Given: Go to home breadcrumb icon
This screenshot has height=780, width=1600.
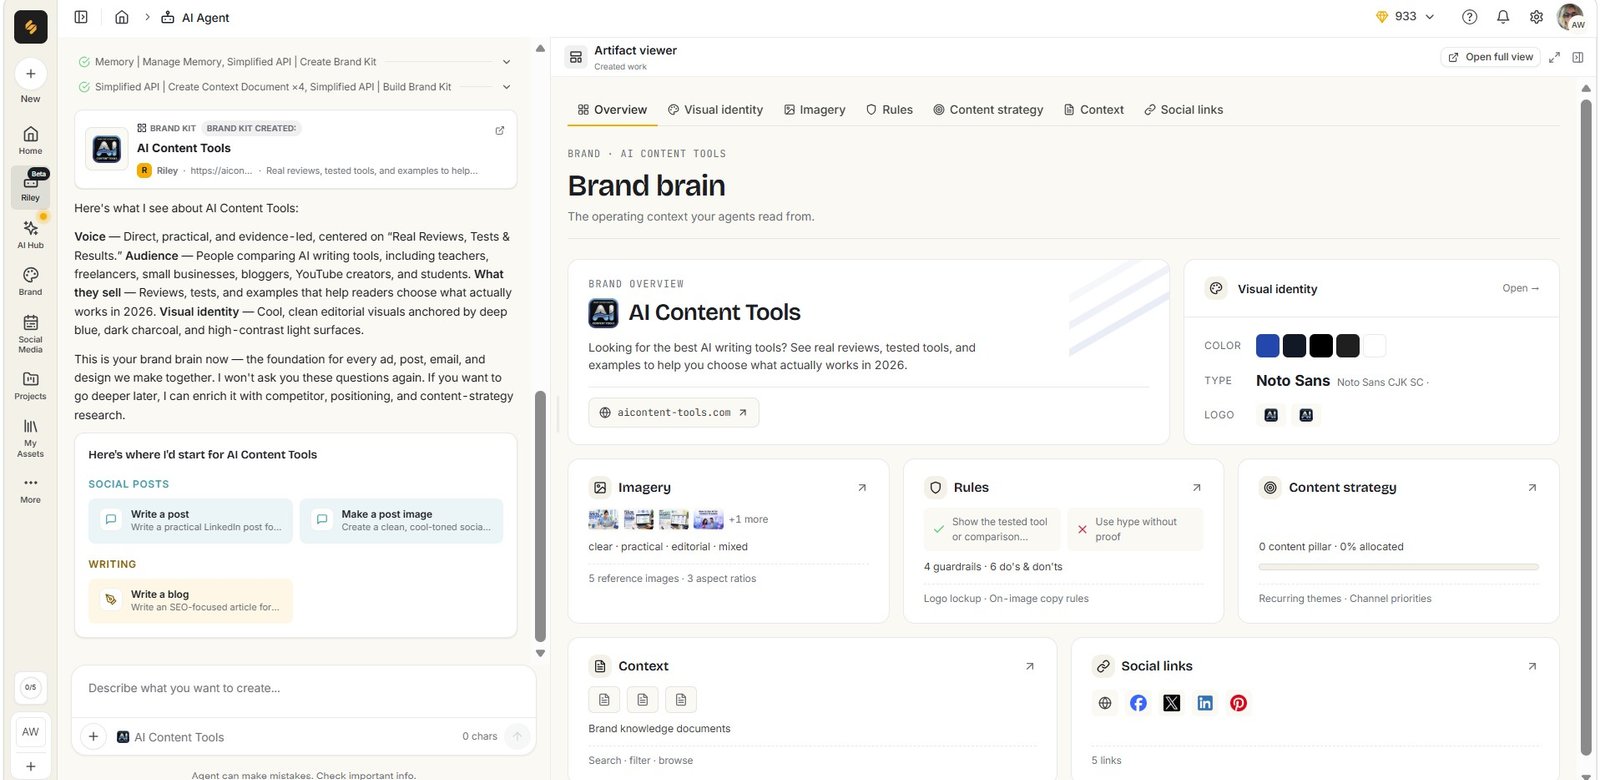Looking at the screenshot, I should 122,17.
